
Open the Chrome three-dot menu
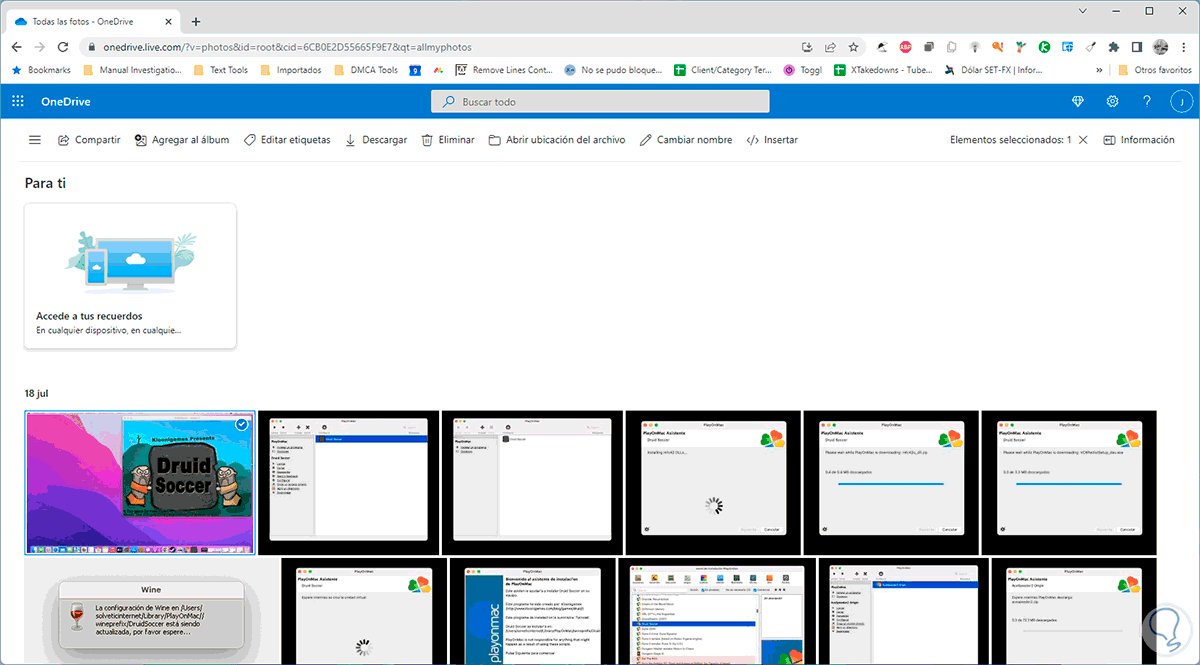tap(1184, 47)
